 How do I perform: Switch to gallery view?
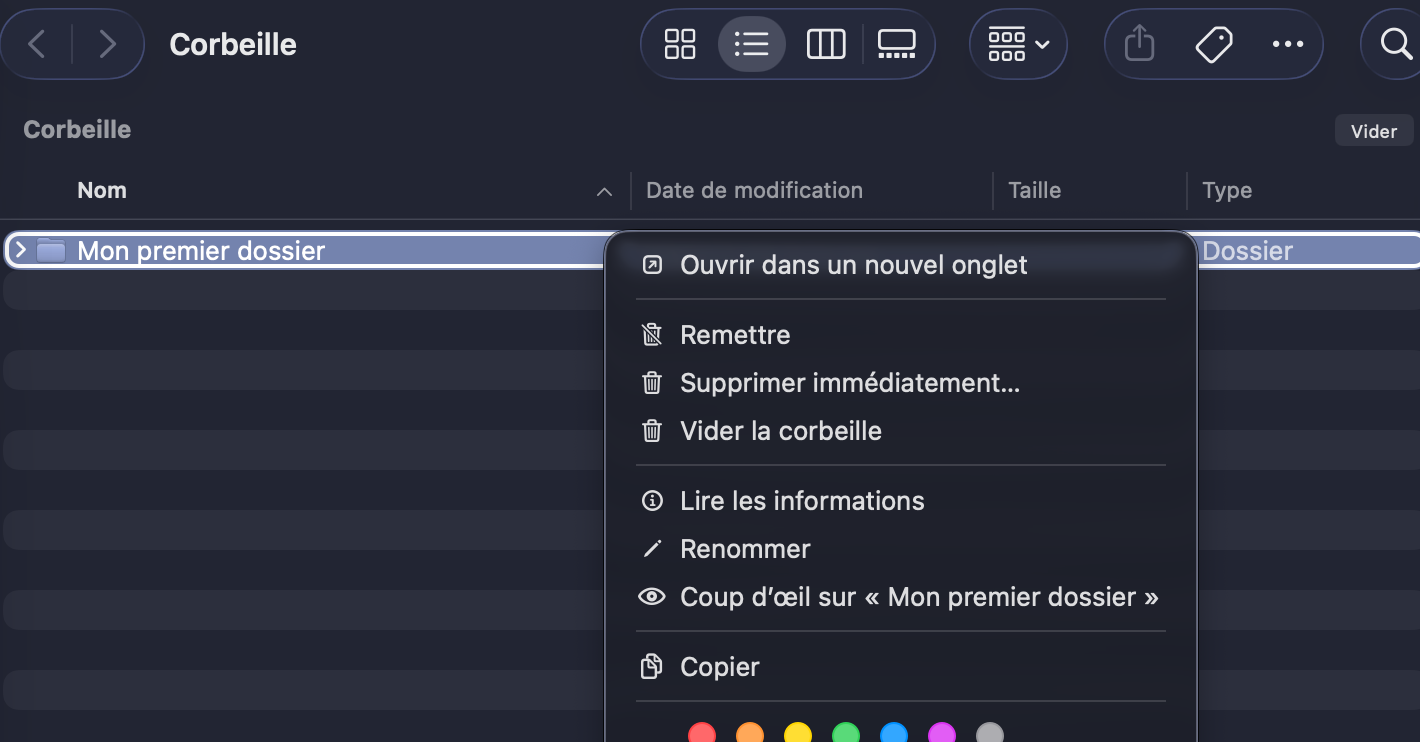[896, 44]
